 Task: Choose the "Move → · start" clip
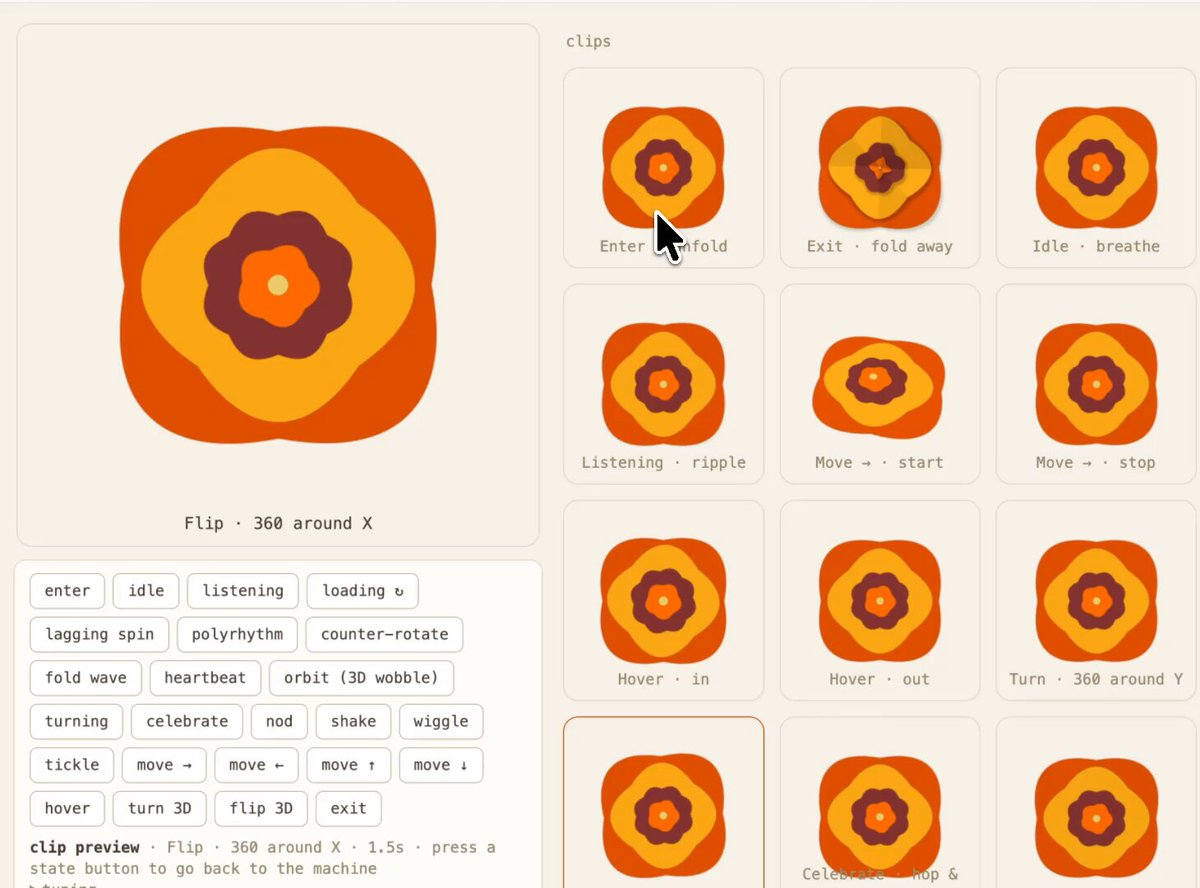coord(880,384)
